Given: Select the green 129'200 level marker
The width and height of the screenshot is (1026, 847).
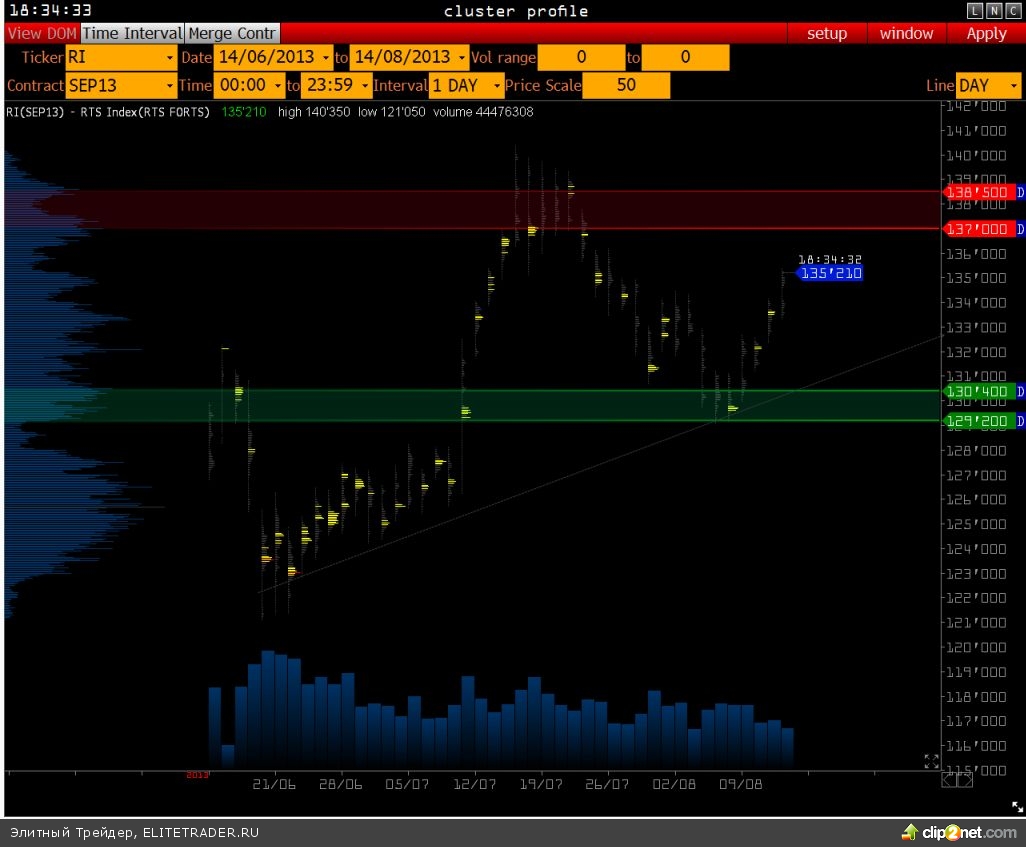Looking at the screenshot, I should pos(979,422).
